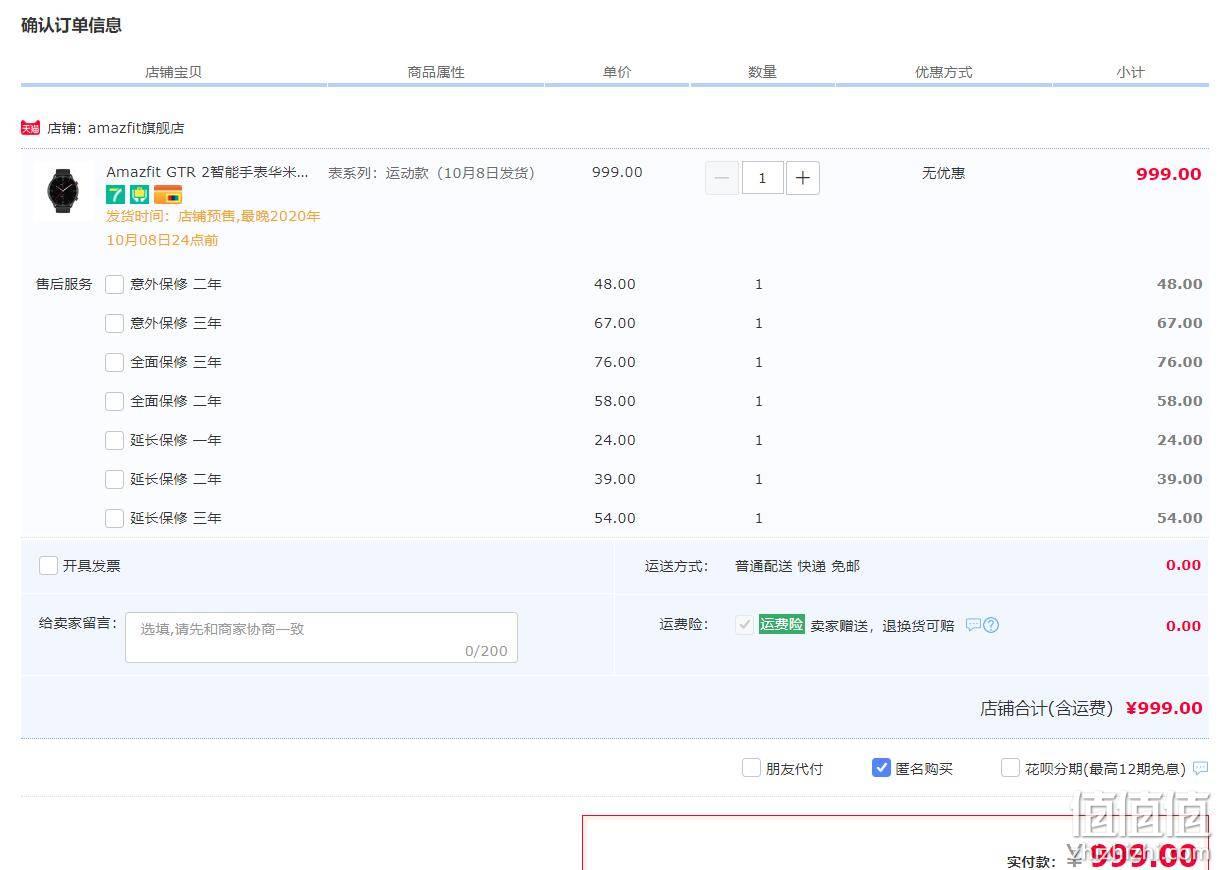The image size is (1220, 870).
Task: Click the Tmall logo icon beside the store name
Action: [x=30, y=128]
